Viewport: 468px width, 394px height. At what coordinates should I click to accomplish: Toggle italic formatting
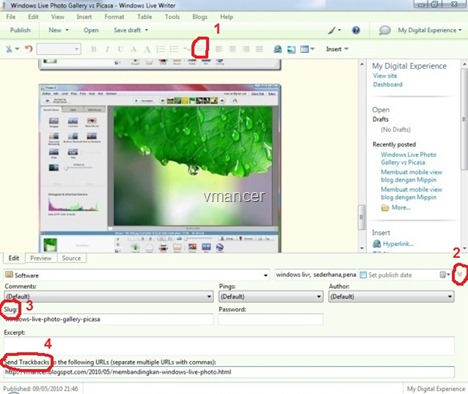click(x=107, y=49)
